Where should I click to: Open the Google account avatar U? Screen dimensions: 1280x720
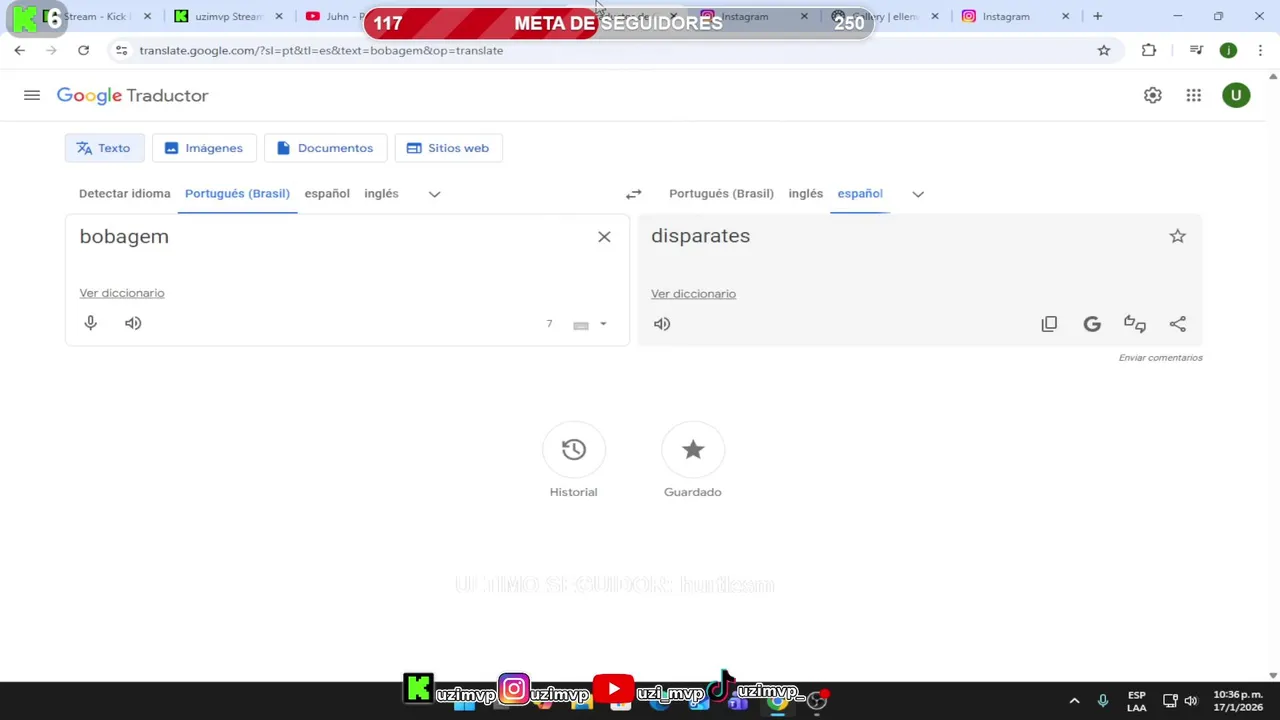[x=1236, y=95]
